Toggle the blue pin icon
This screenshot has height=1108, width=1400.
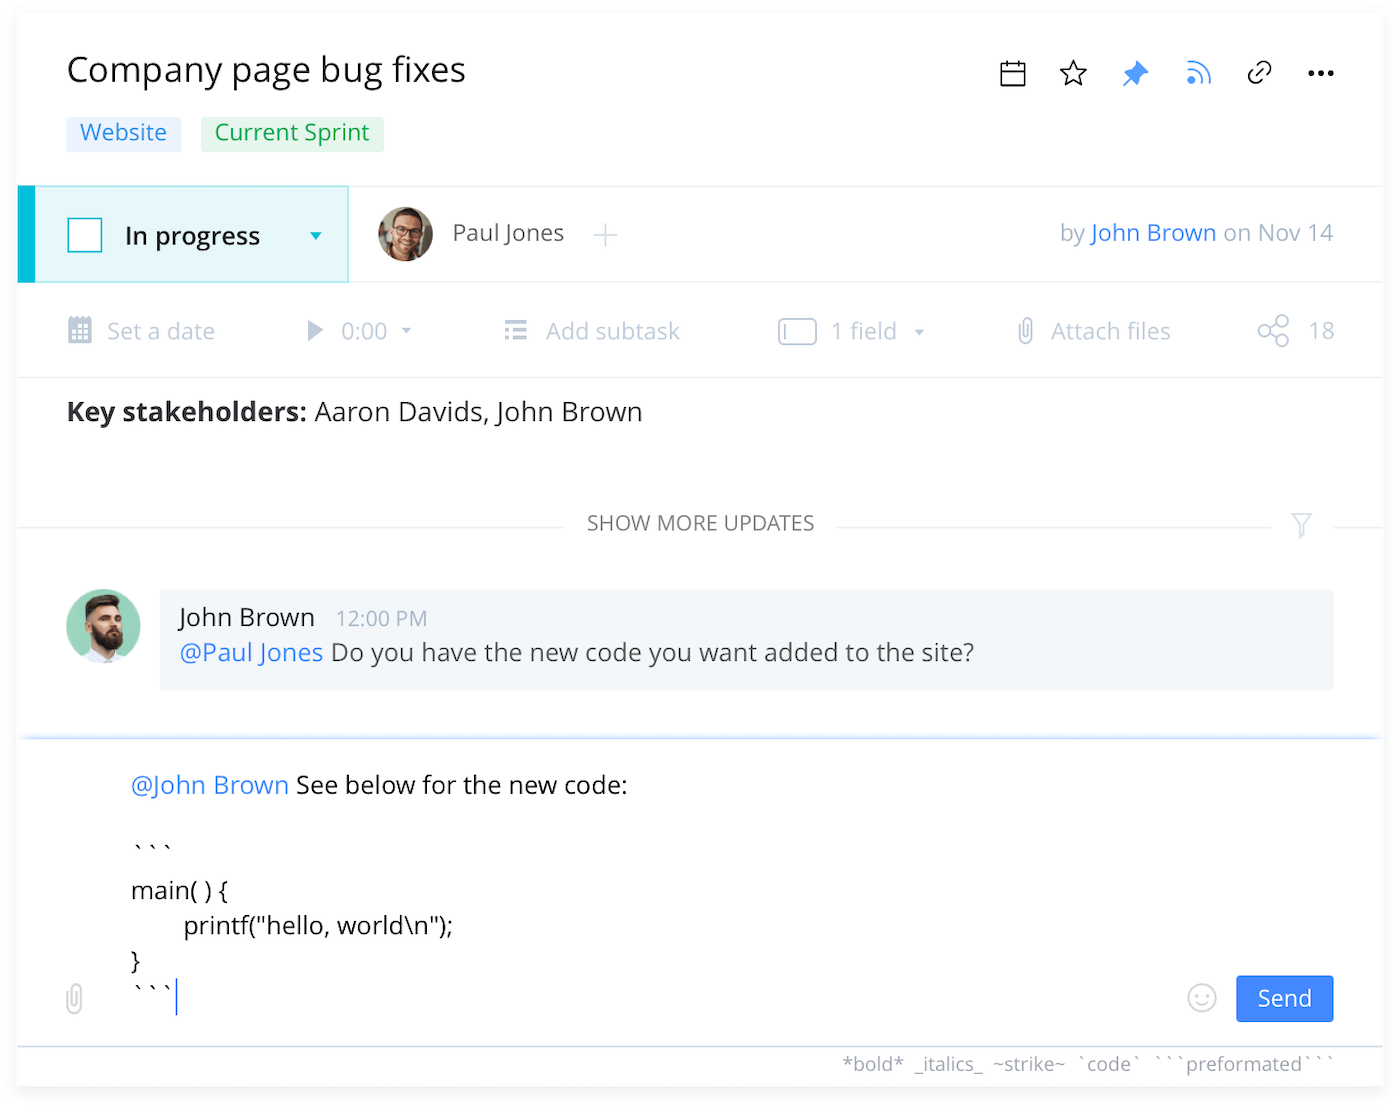pos(1135,73)
